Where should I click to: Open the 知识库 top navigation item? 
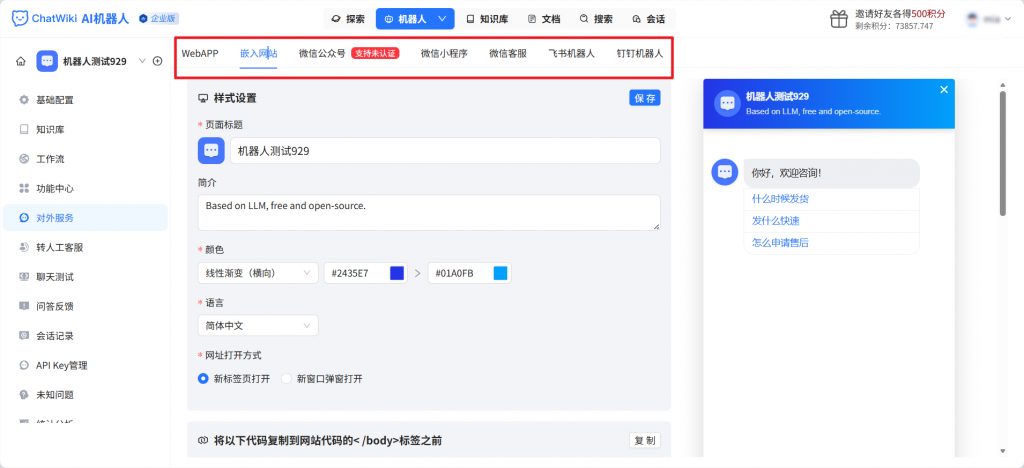click(x=487, y=19)
